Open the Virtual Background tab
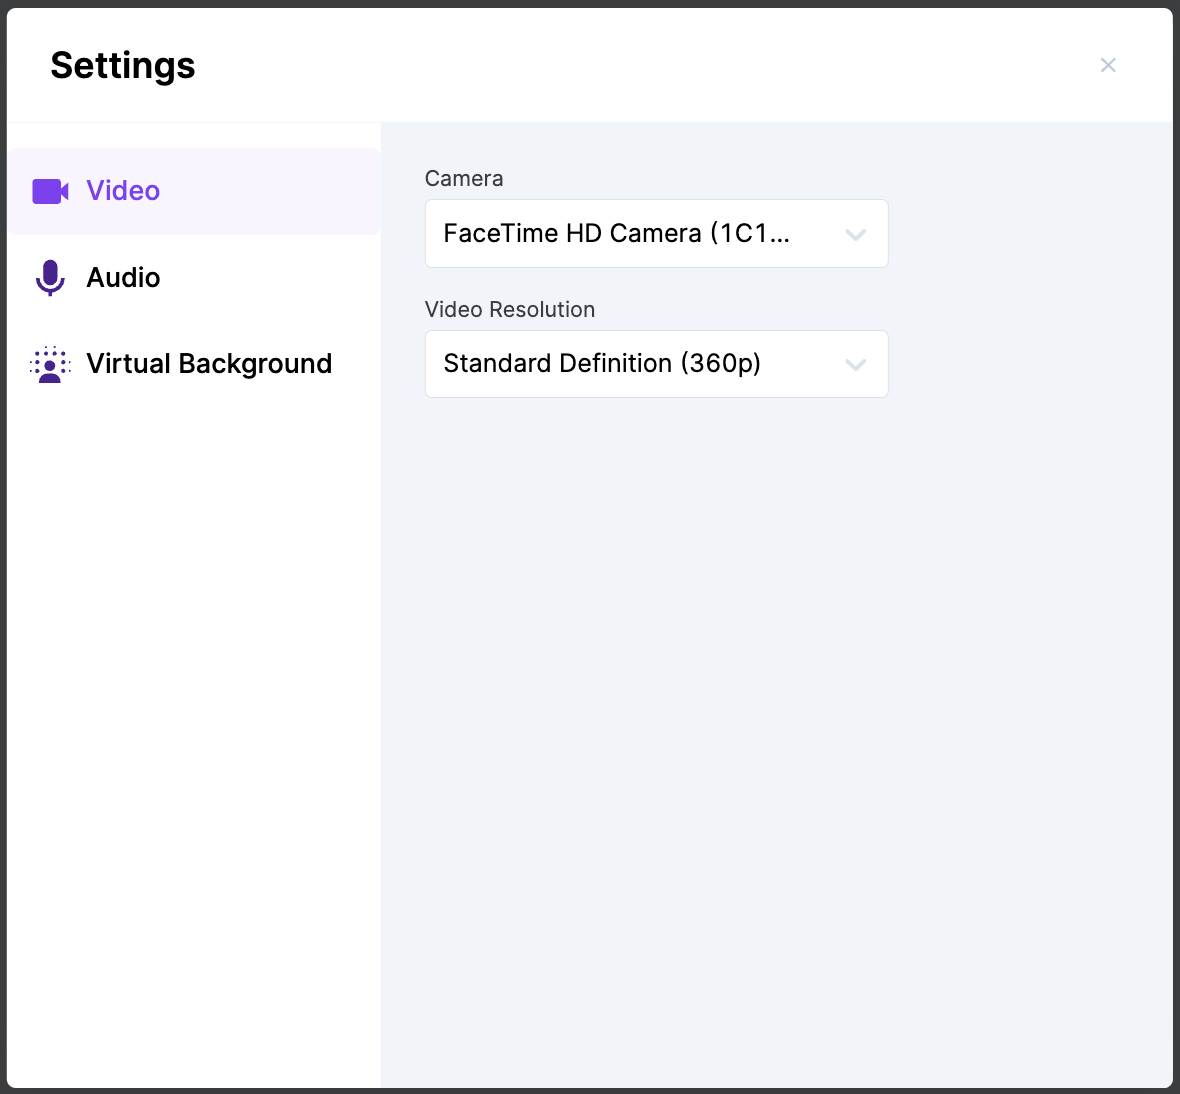Image resolution: width=1180 pixels, height=1094 pixels. pyautogui.click(x=209, y=364)
